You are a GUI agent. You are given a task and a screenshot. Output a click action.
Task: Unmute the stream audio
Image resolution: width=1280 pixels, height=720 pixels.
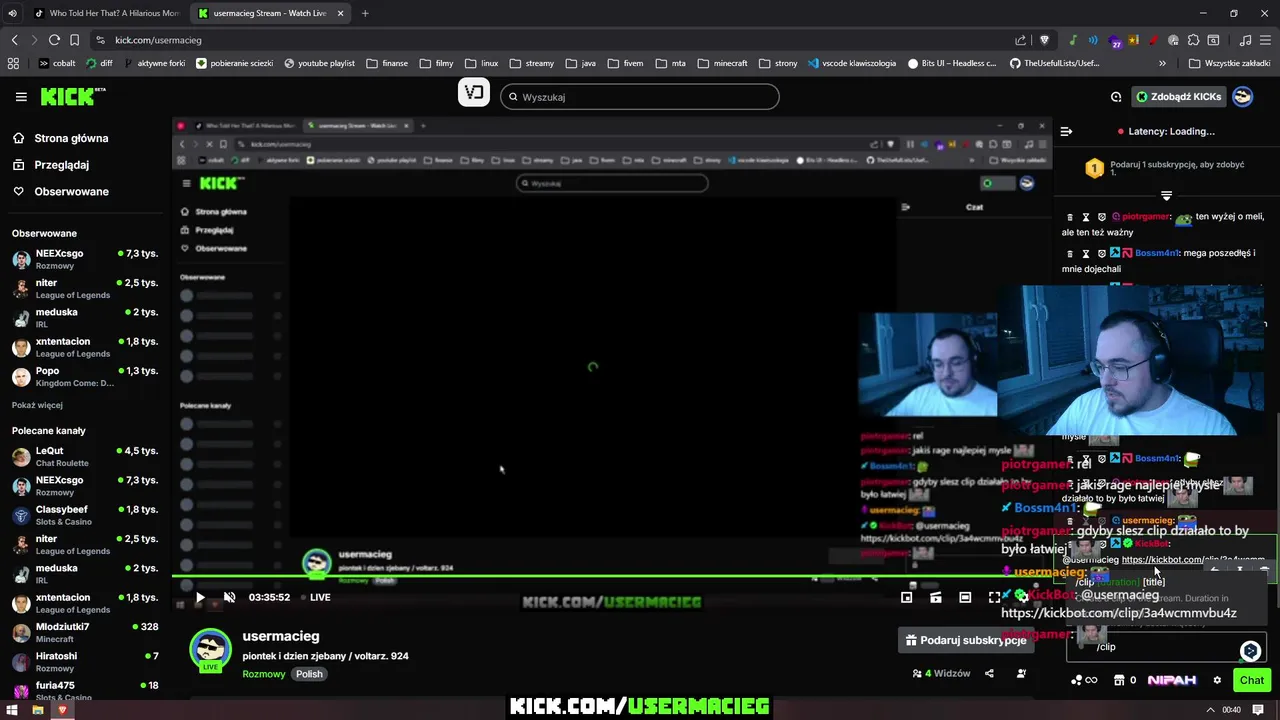tap(229, 597)
